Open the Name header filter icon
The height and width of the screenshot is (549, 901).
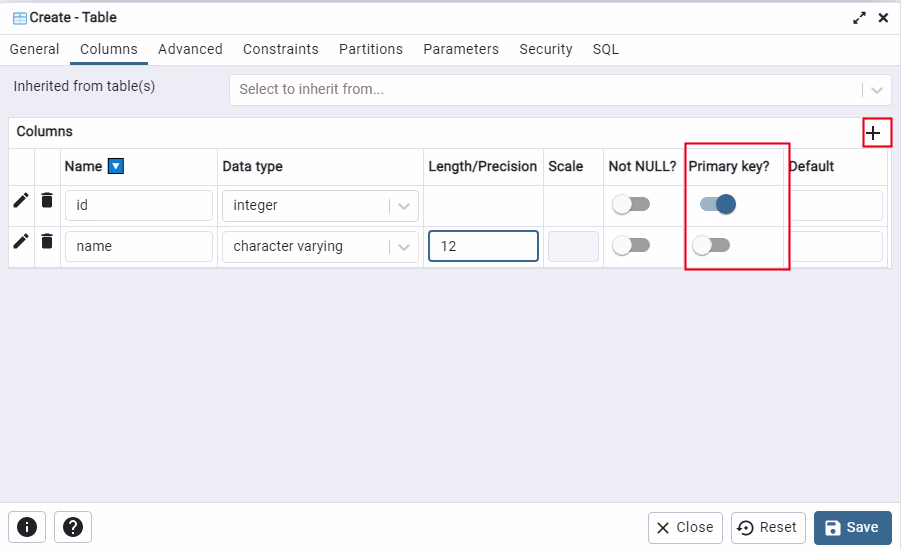point(116,166)
